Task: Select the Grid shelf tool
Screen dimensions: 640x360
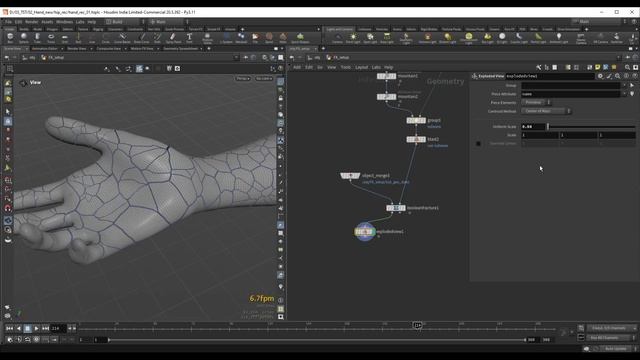Action: (x=64, y=38)
